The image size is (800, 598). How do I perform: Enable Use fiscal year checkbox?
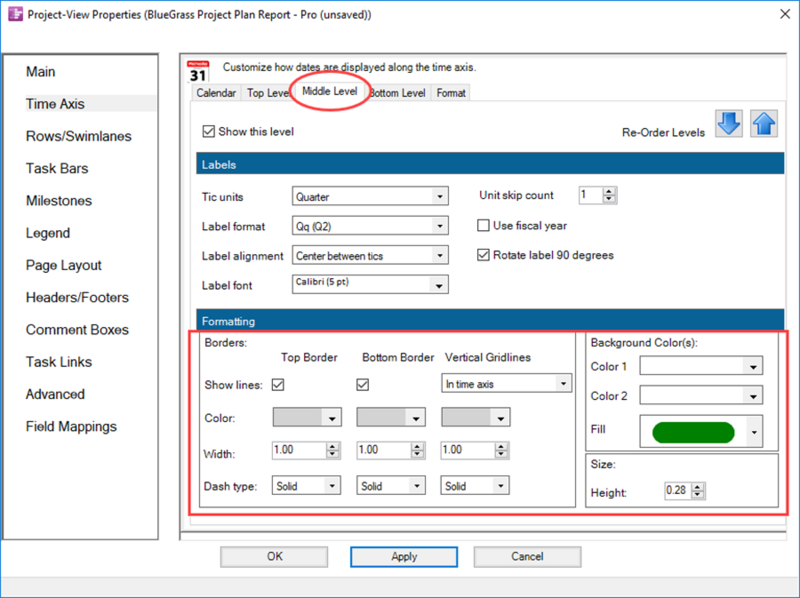point(483,226)
